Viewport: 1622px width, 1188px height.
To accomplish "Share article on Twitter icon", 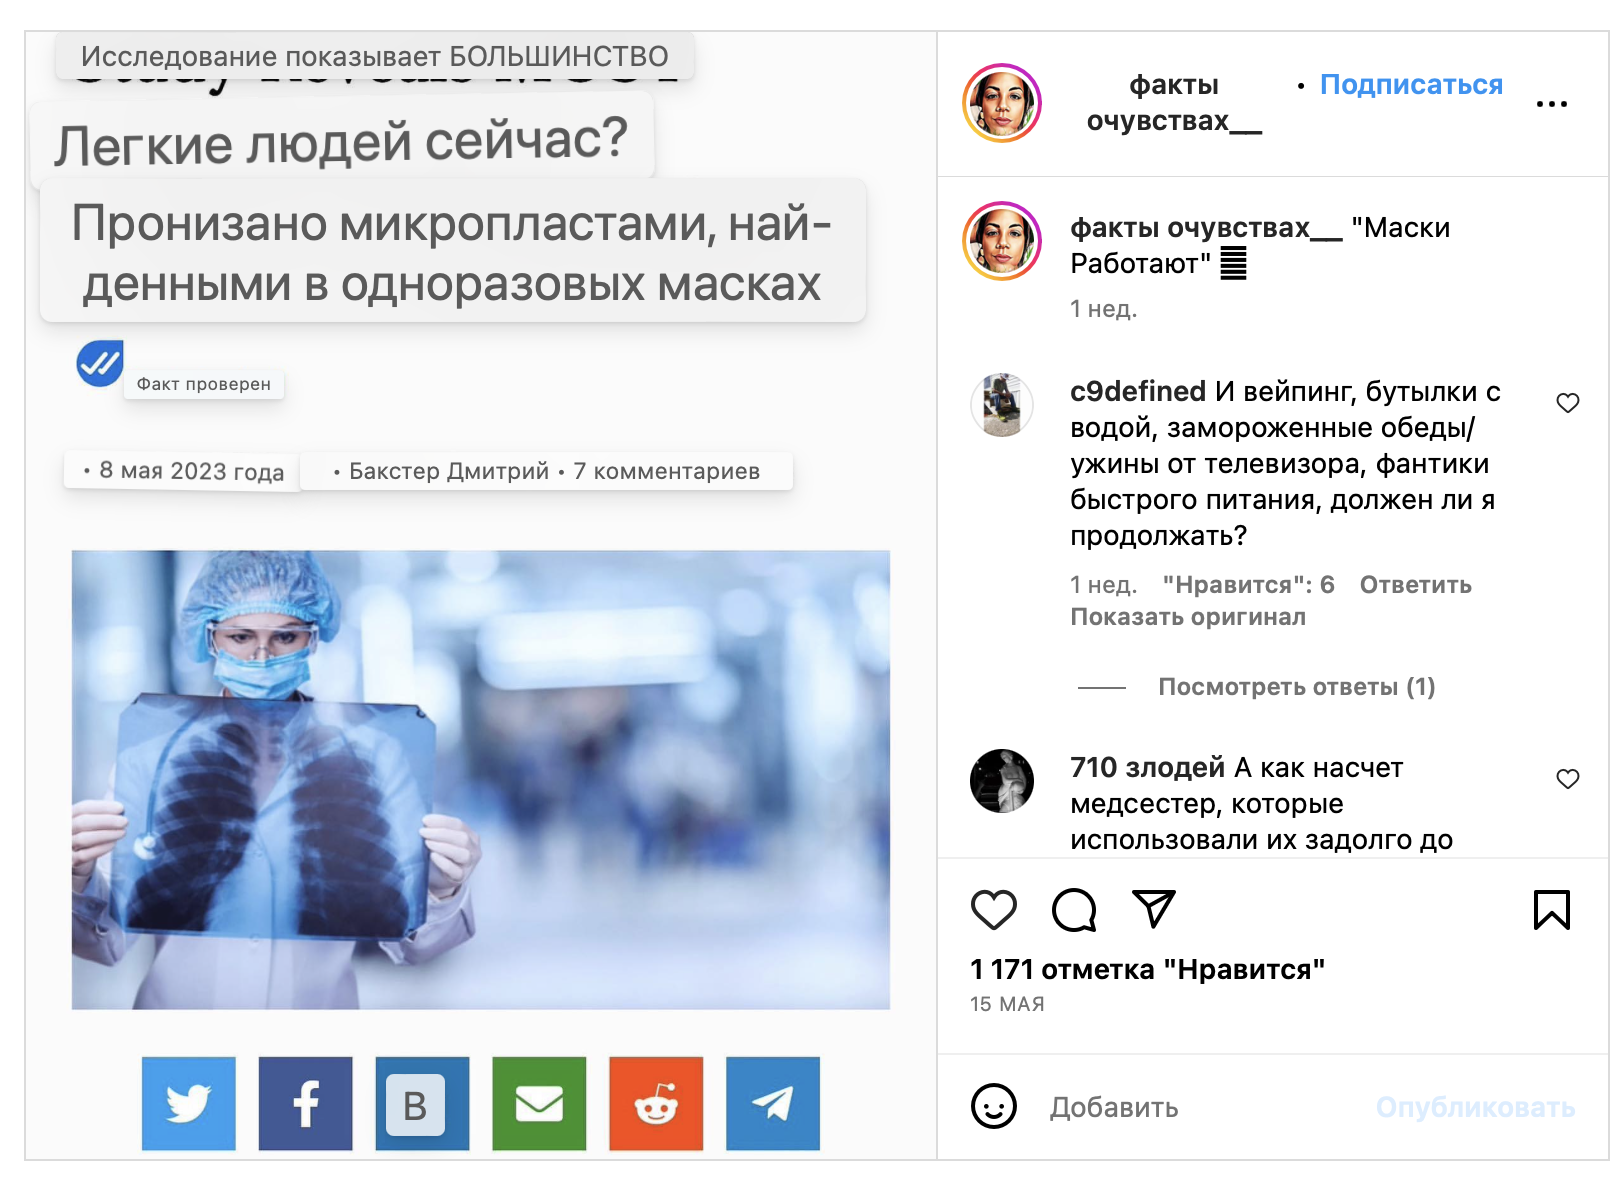I will [x=189, y=1104].
